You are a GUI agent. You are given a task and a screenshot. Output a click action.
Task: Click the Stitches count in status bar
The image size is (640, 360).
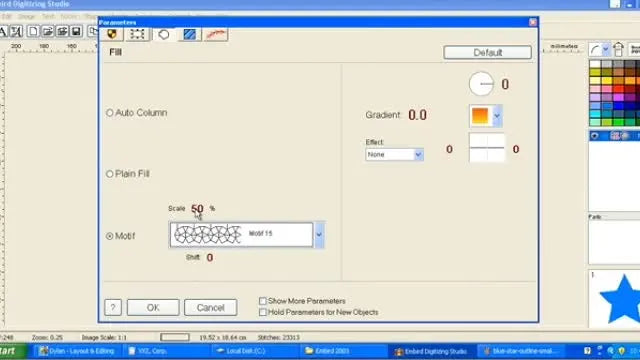278,338
